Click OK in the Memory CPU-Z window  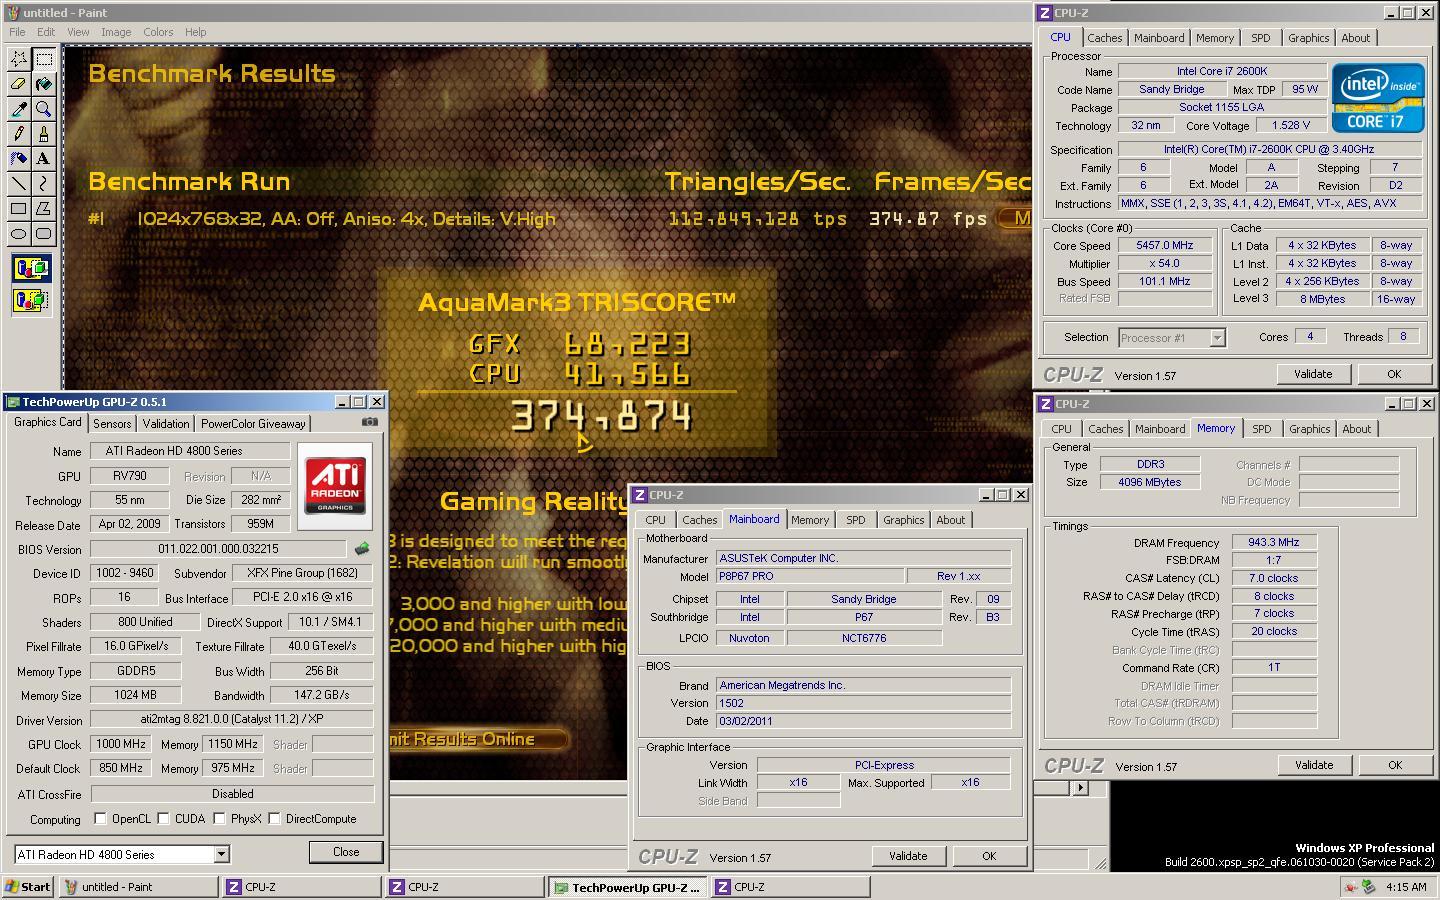(1395, 765)
